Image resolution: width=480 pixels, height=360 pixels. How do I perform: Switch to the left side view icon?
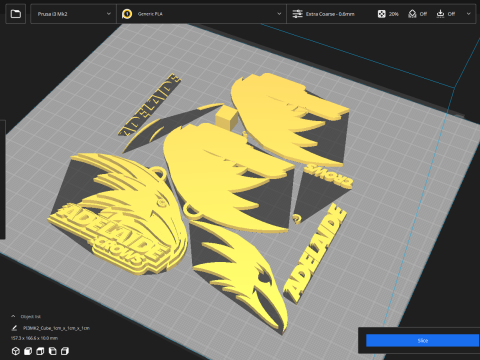coord(53,351)
